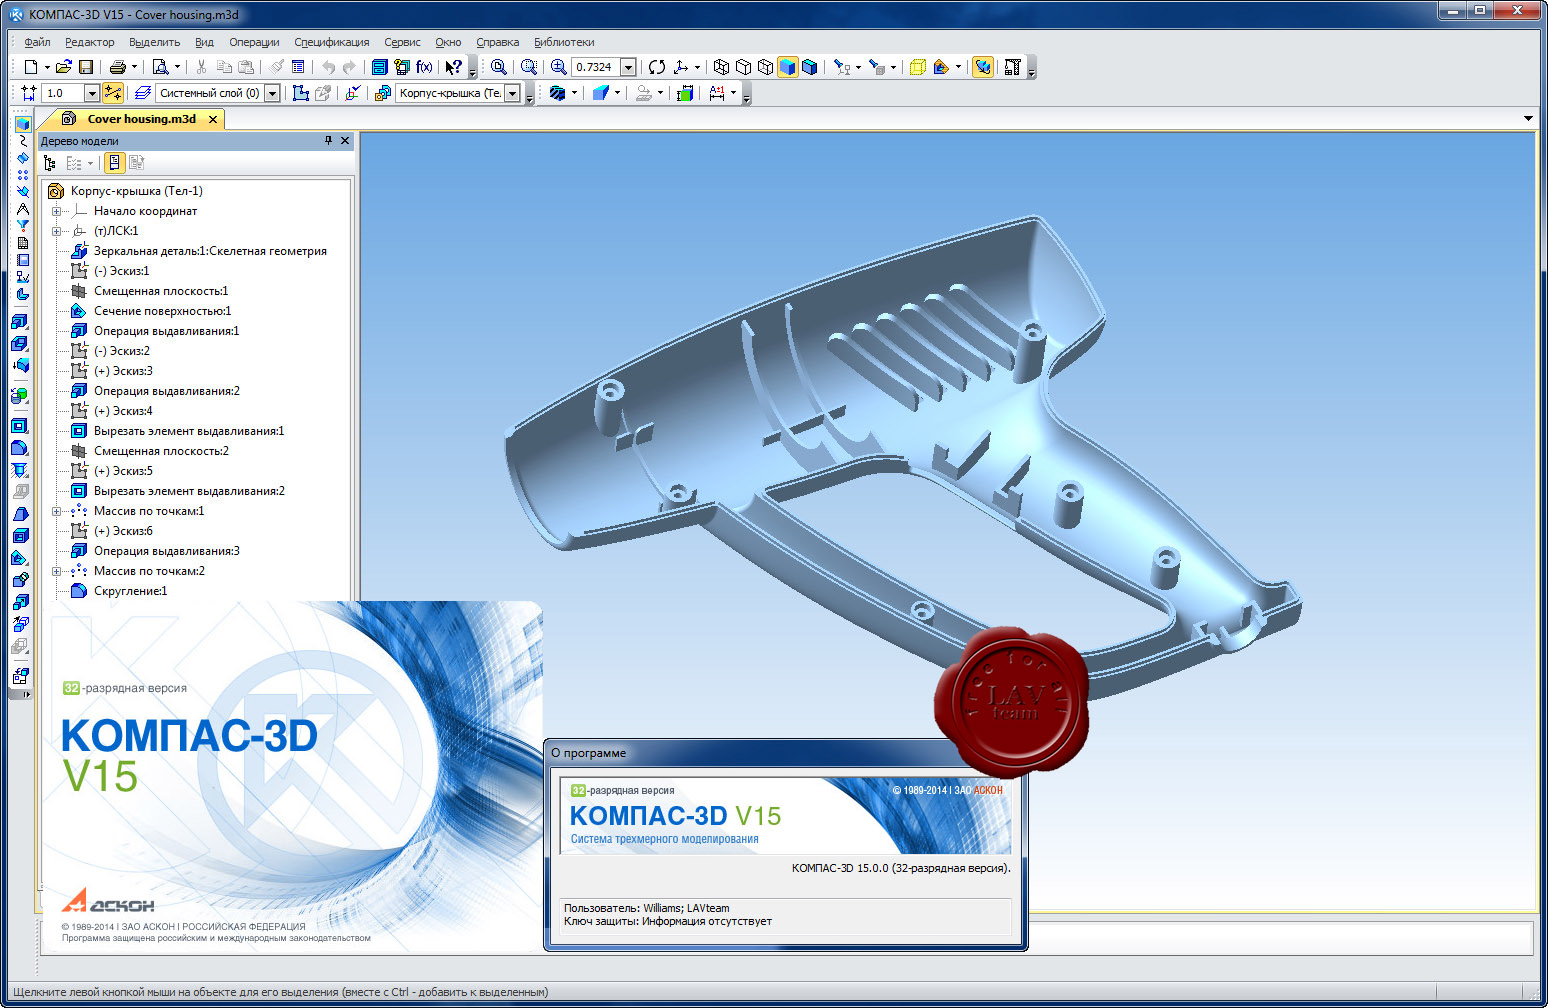The image size is (1548, 1008).
Task: Open print preview with the magnifier-page icon
Action: pyautogui.click(x=160, y=67)
